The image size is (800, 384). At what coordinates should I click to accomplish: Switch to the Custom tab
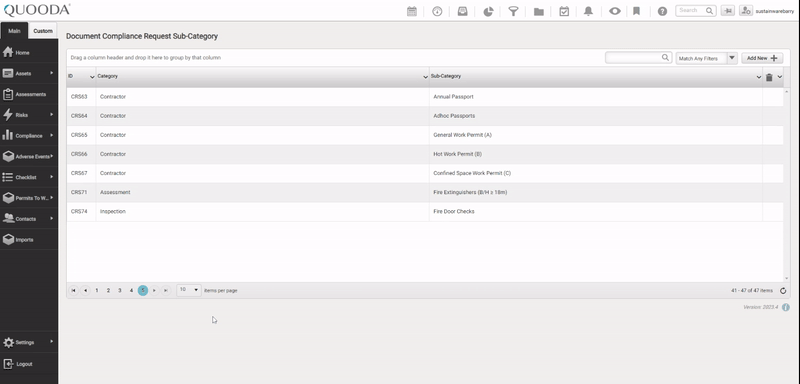43,31
